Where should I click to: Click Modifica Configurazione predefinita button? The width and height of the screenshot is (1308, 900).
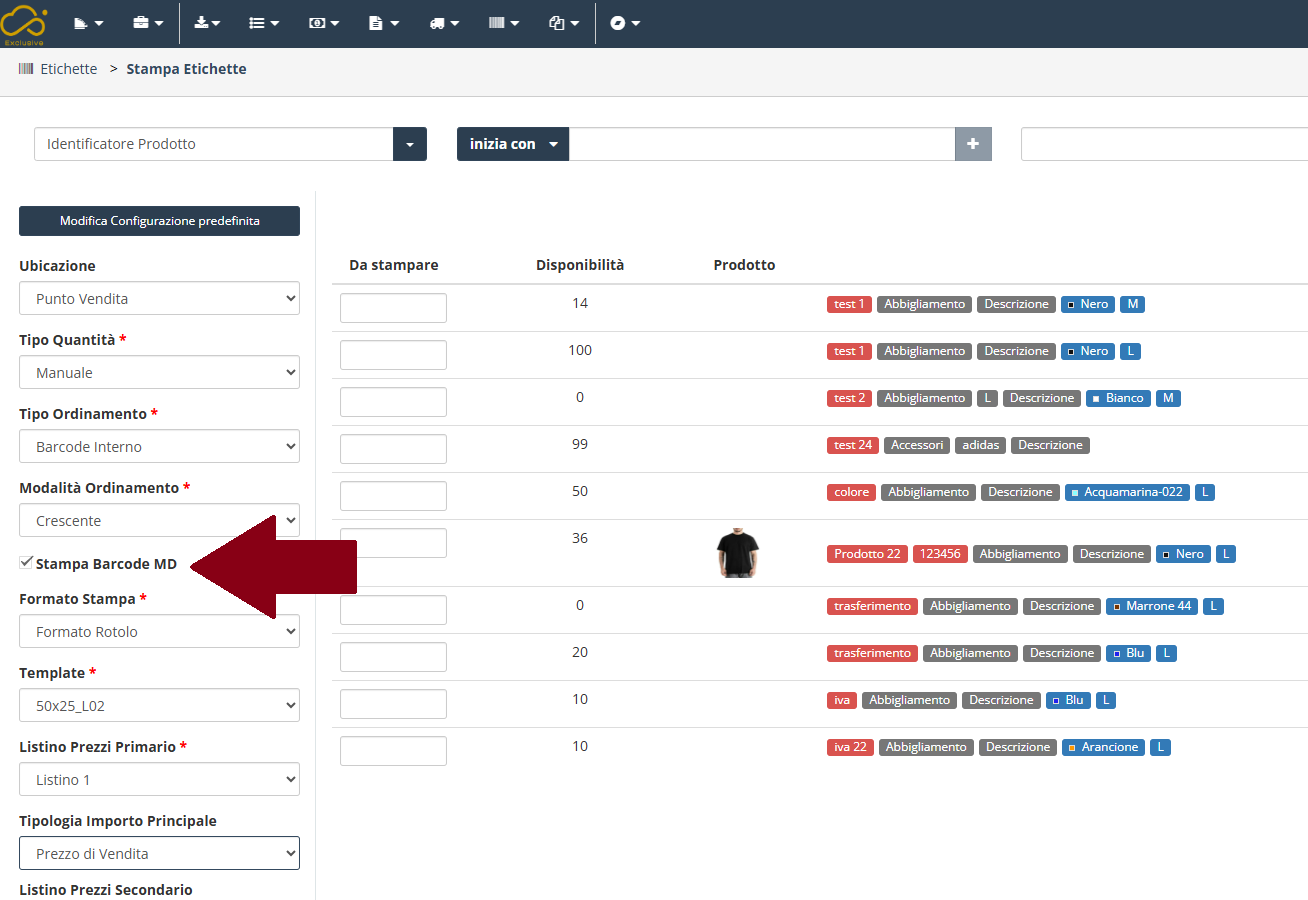coord(159,221)
